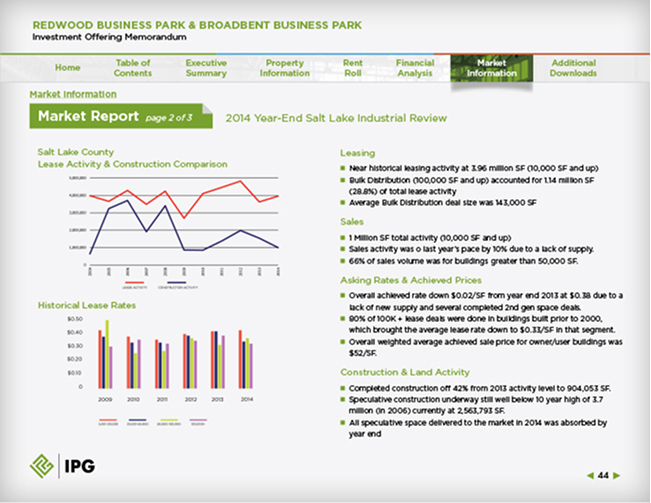Click the Market Information breadcrumb link

click(73, 94)
